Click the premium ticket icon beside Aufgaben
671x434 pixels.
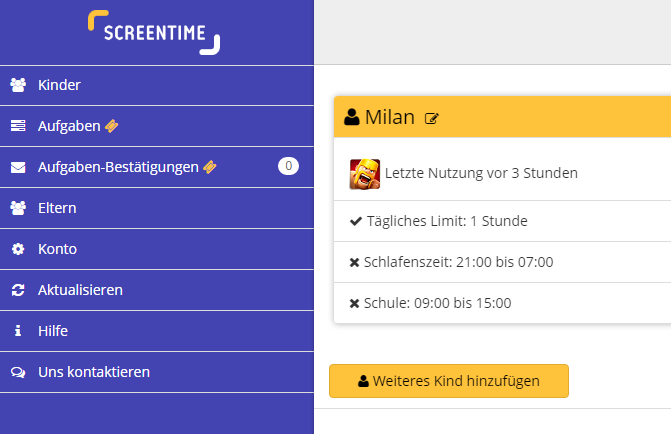point(112,126)
